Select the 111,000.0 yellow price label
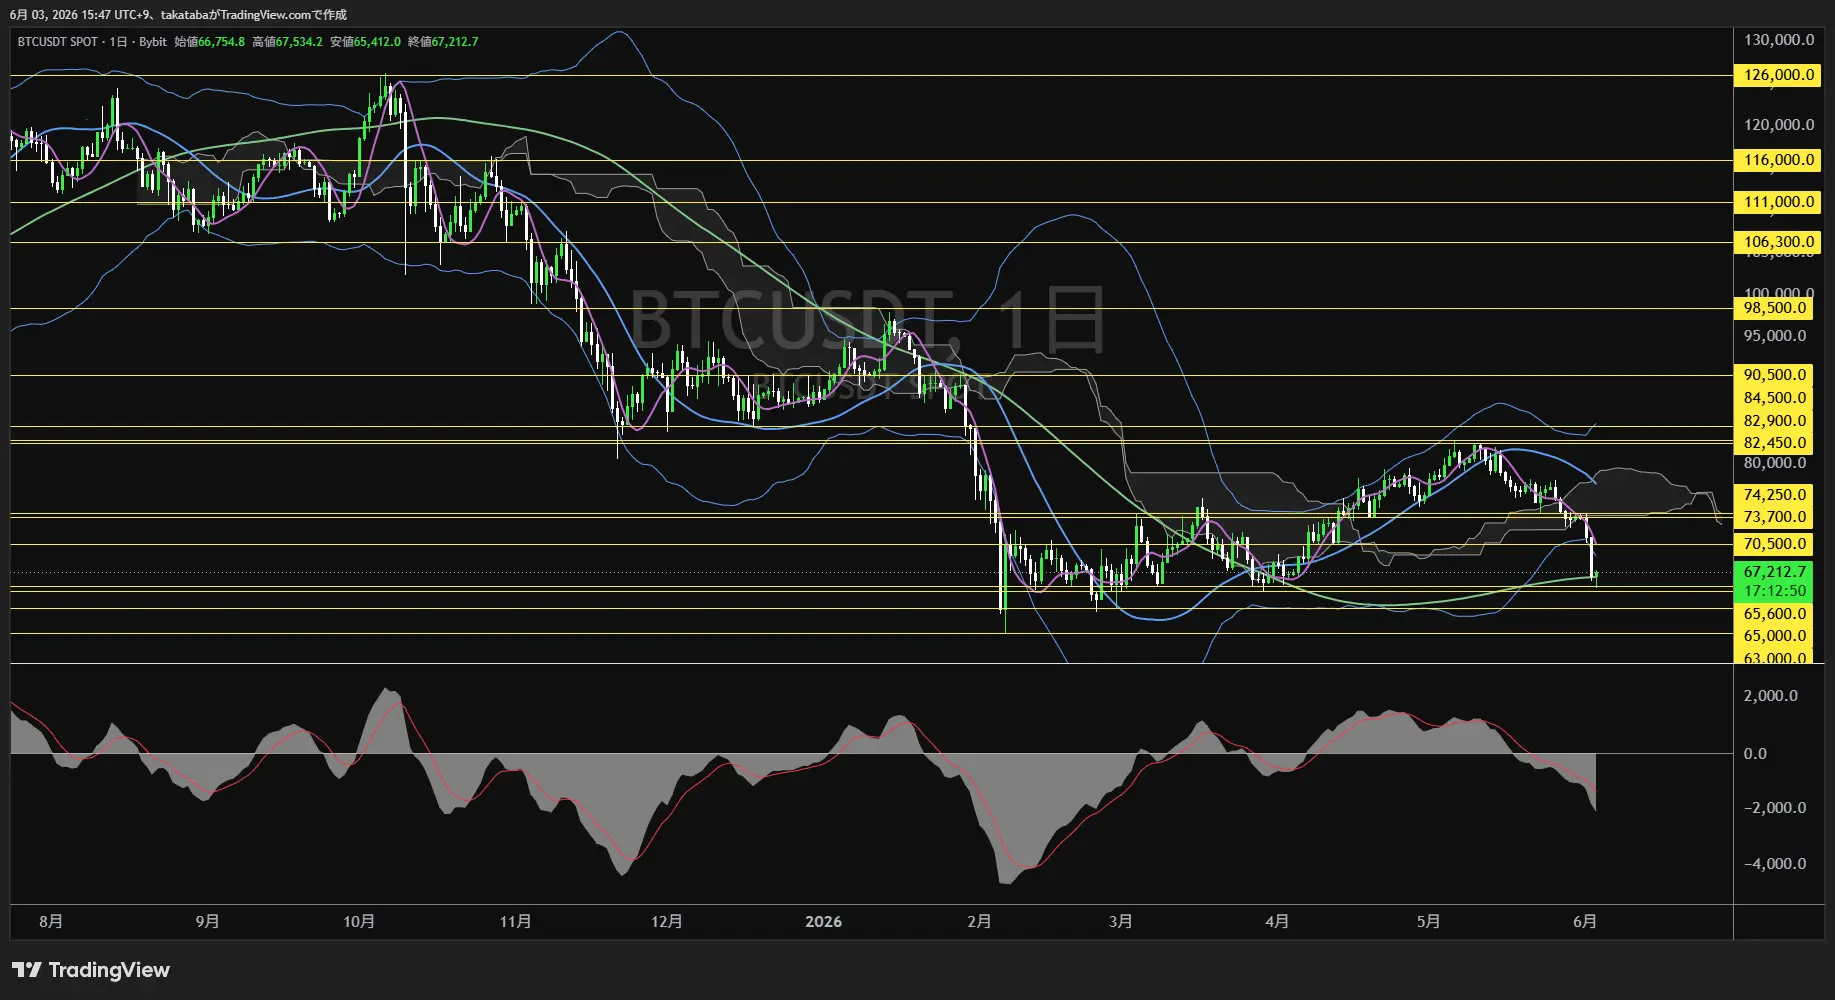 pos(1778,202)
